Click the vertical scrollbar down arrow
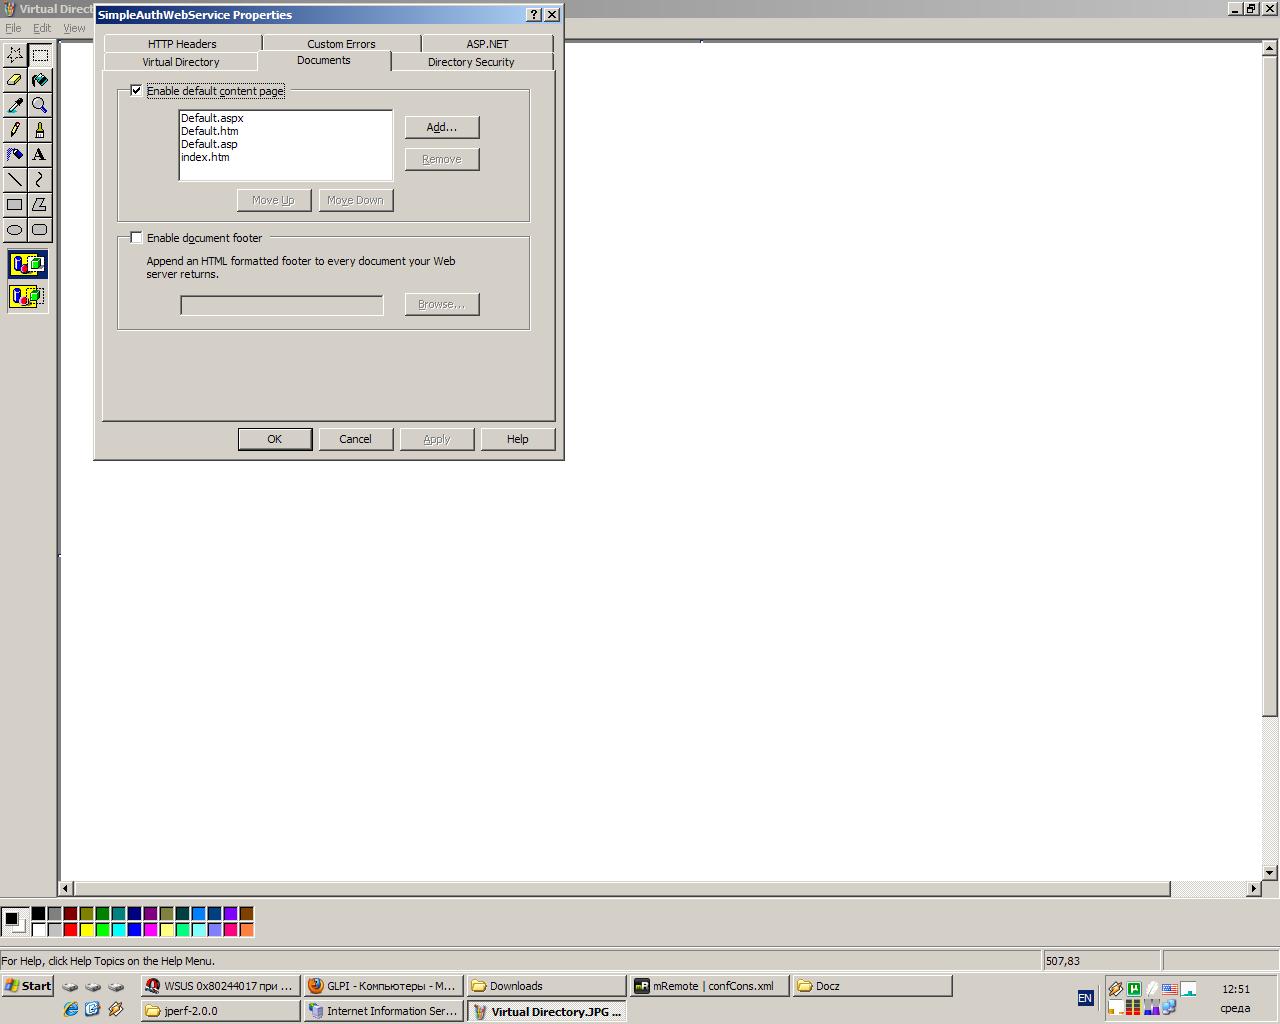The height and width of the screenshot is (1024, 1280). point(1270,873)
